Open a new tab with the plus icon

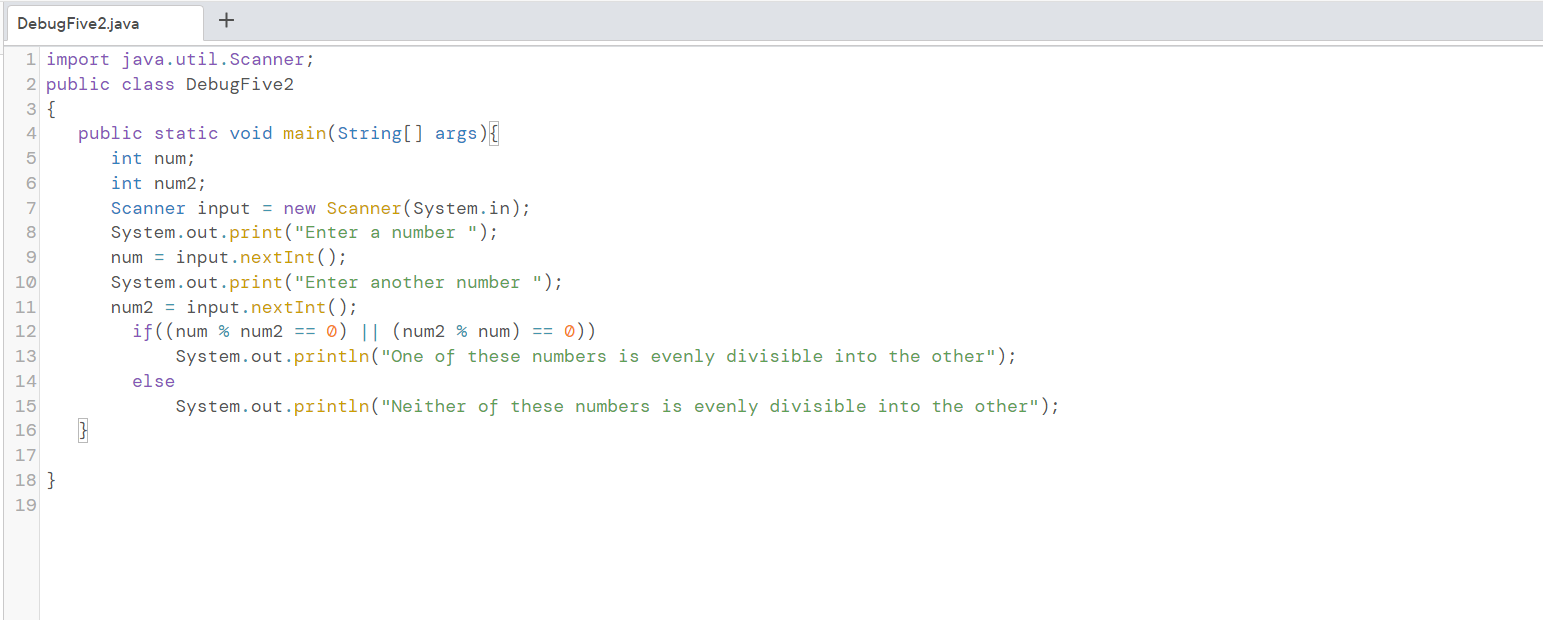coord(226,19)
